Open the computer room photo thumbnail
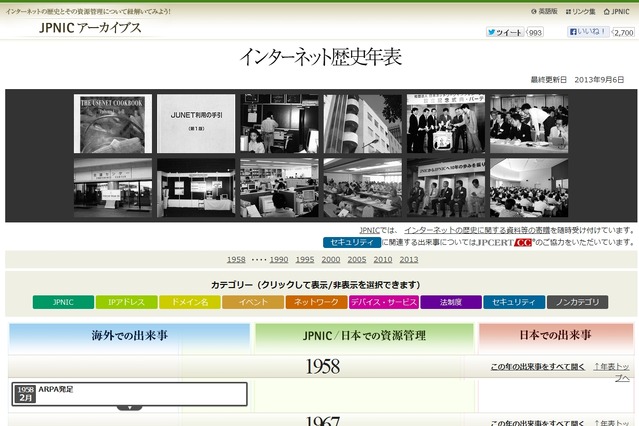The image size is (639, 426). pyautogui.click(x=279, y=124)
